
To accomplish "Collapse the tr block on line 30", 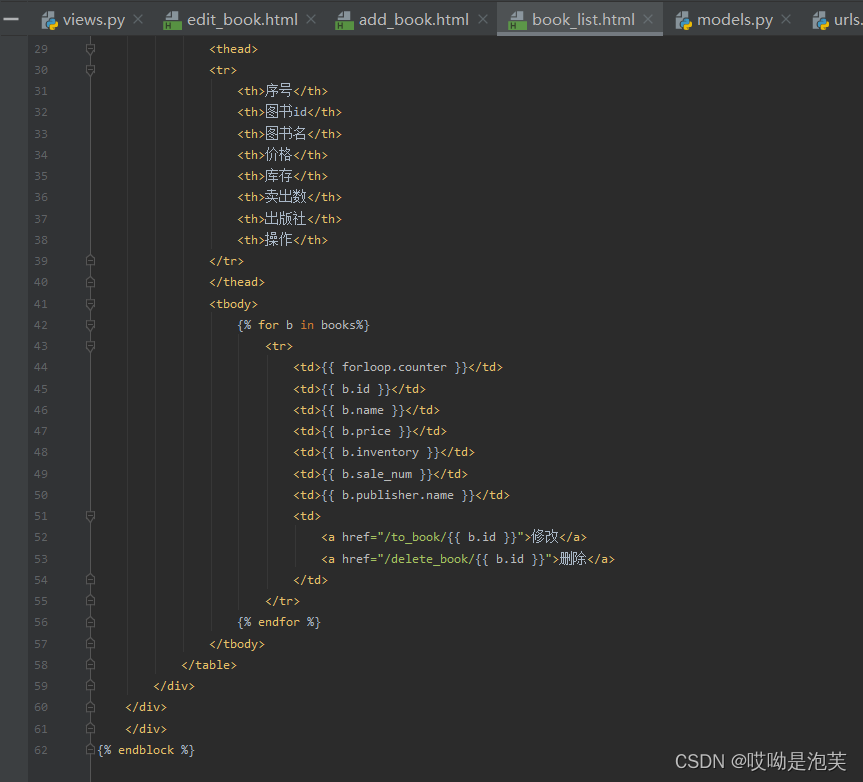I will click(x=90, y=70).
